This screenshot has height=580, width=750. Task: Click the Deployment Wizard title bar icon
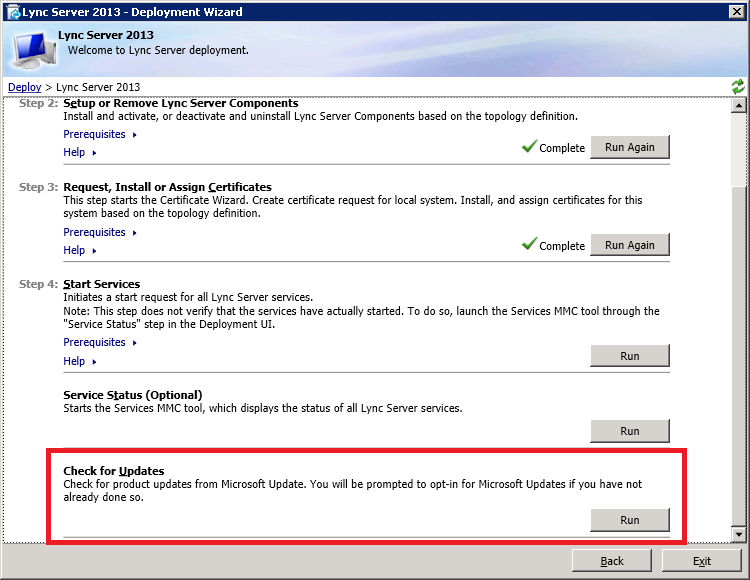[x=14, y=12]
